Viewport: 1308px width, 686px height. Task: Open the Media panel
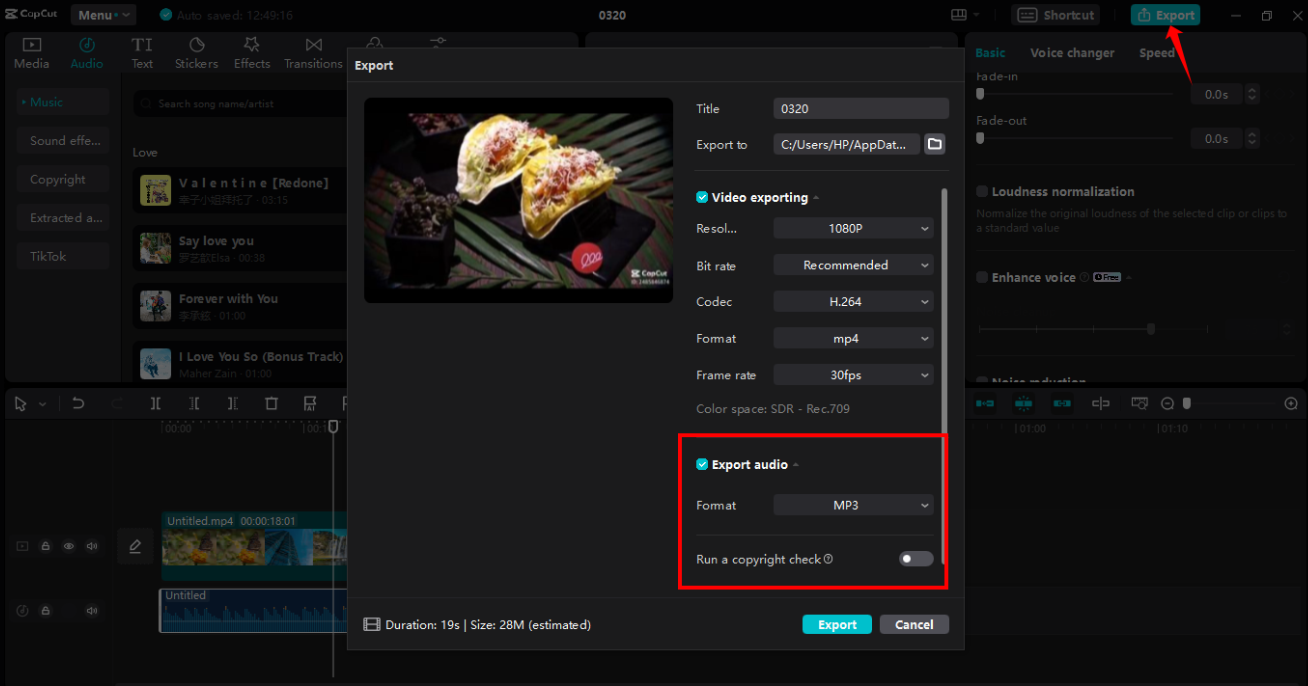tap(31, 53)
